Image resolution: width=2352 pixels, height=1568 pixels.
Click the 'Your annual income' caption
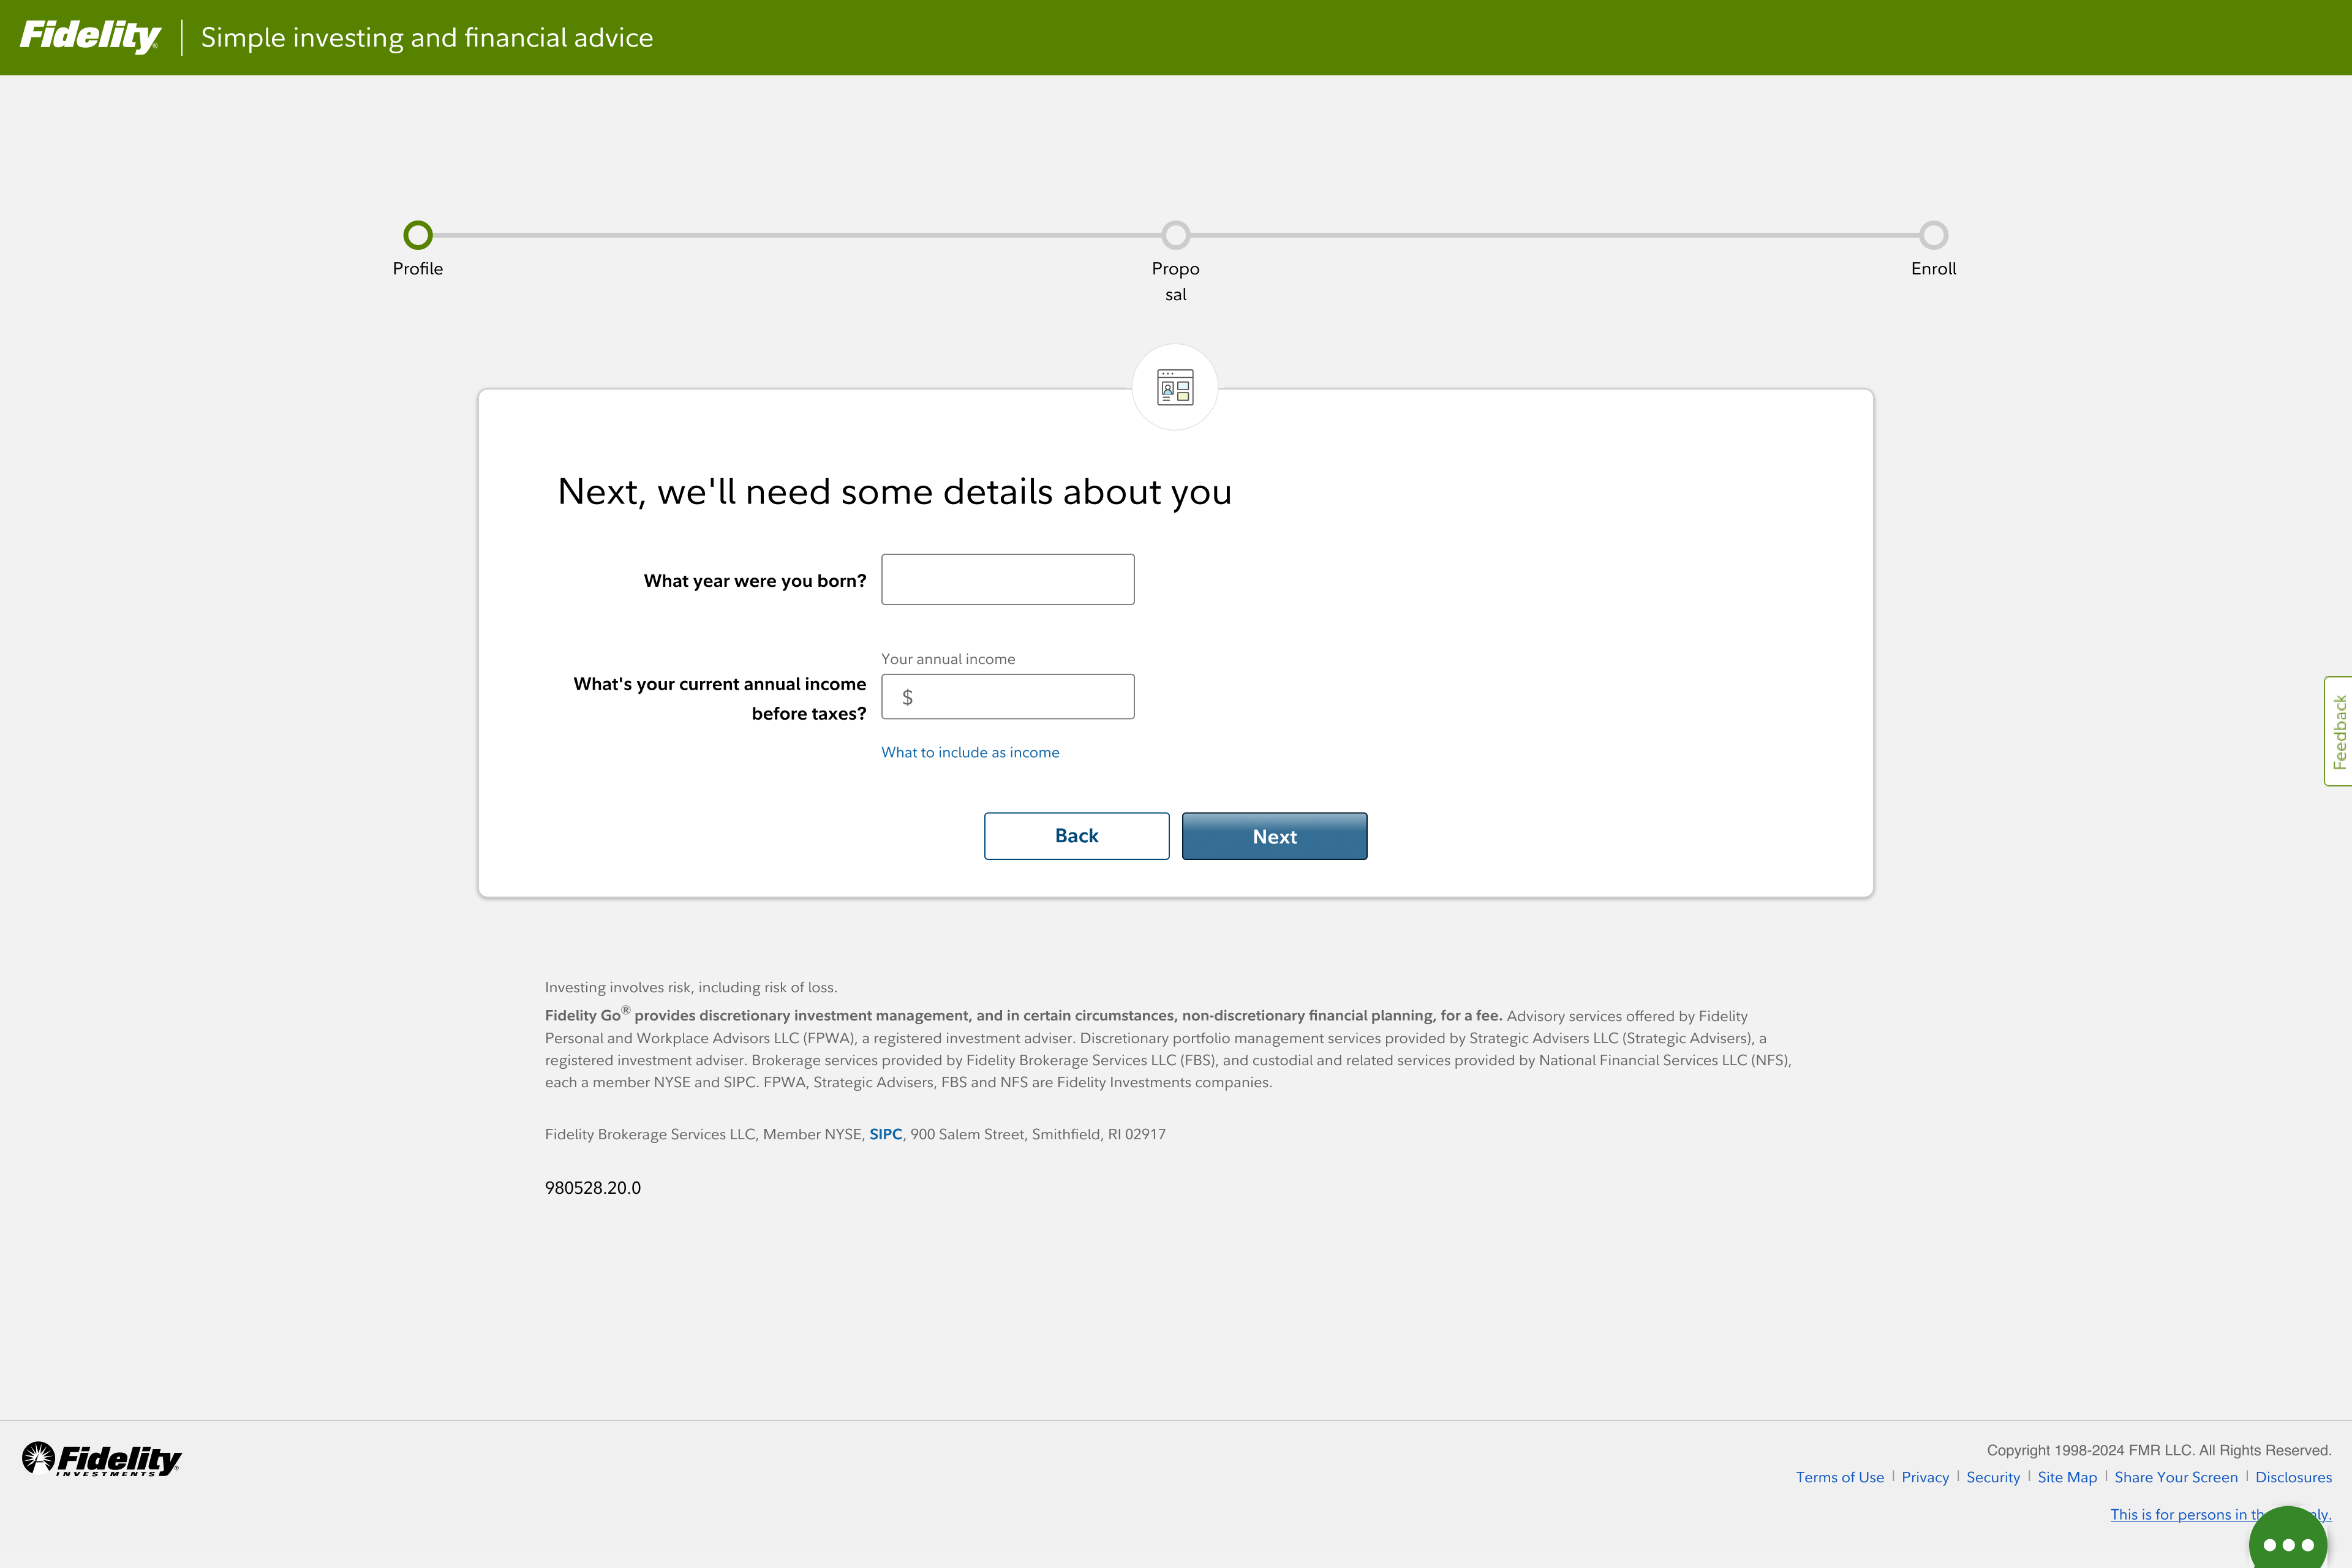tap(948, 659)
